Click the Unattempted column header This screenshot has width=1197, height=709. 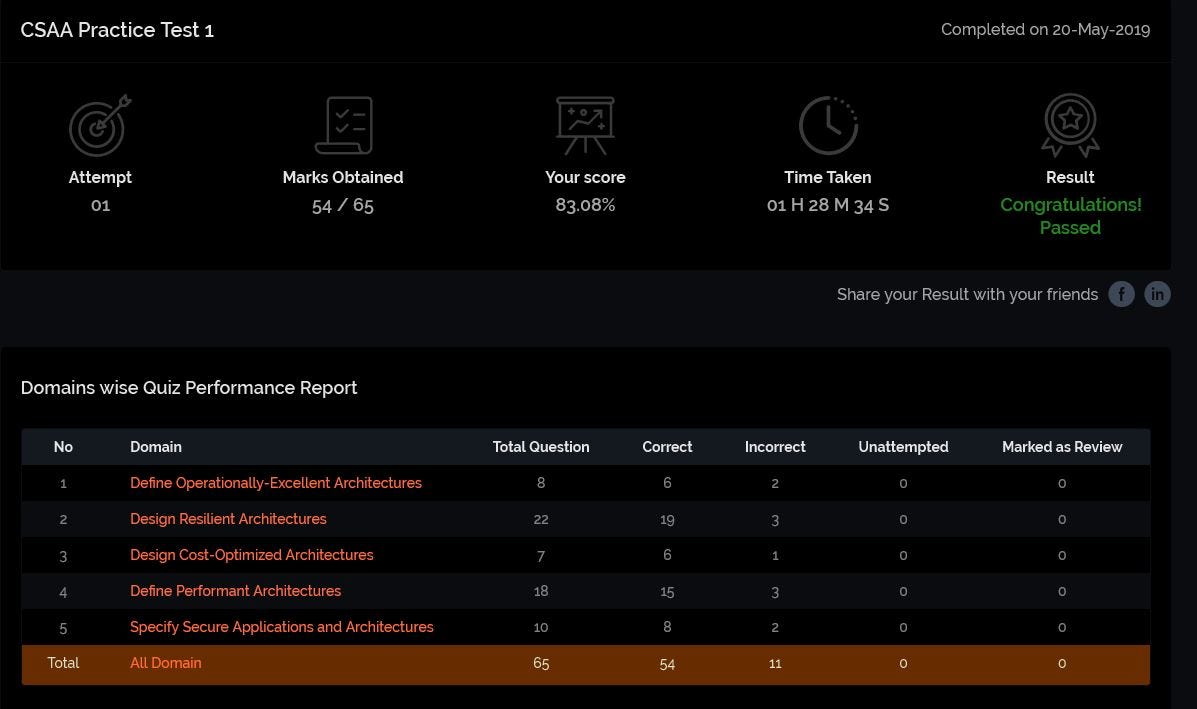[903, 447]
